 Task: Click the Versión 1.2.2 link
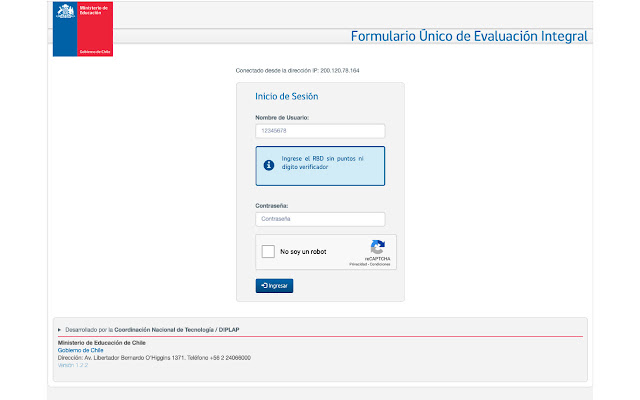point(73,365)
